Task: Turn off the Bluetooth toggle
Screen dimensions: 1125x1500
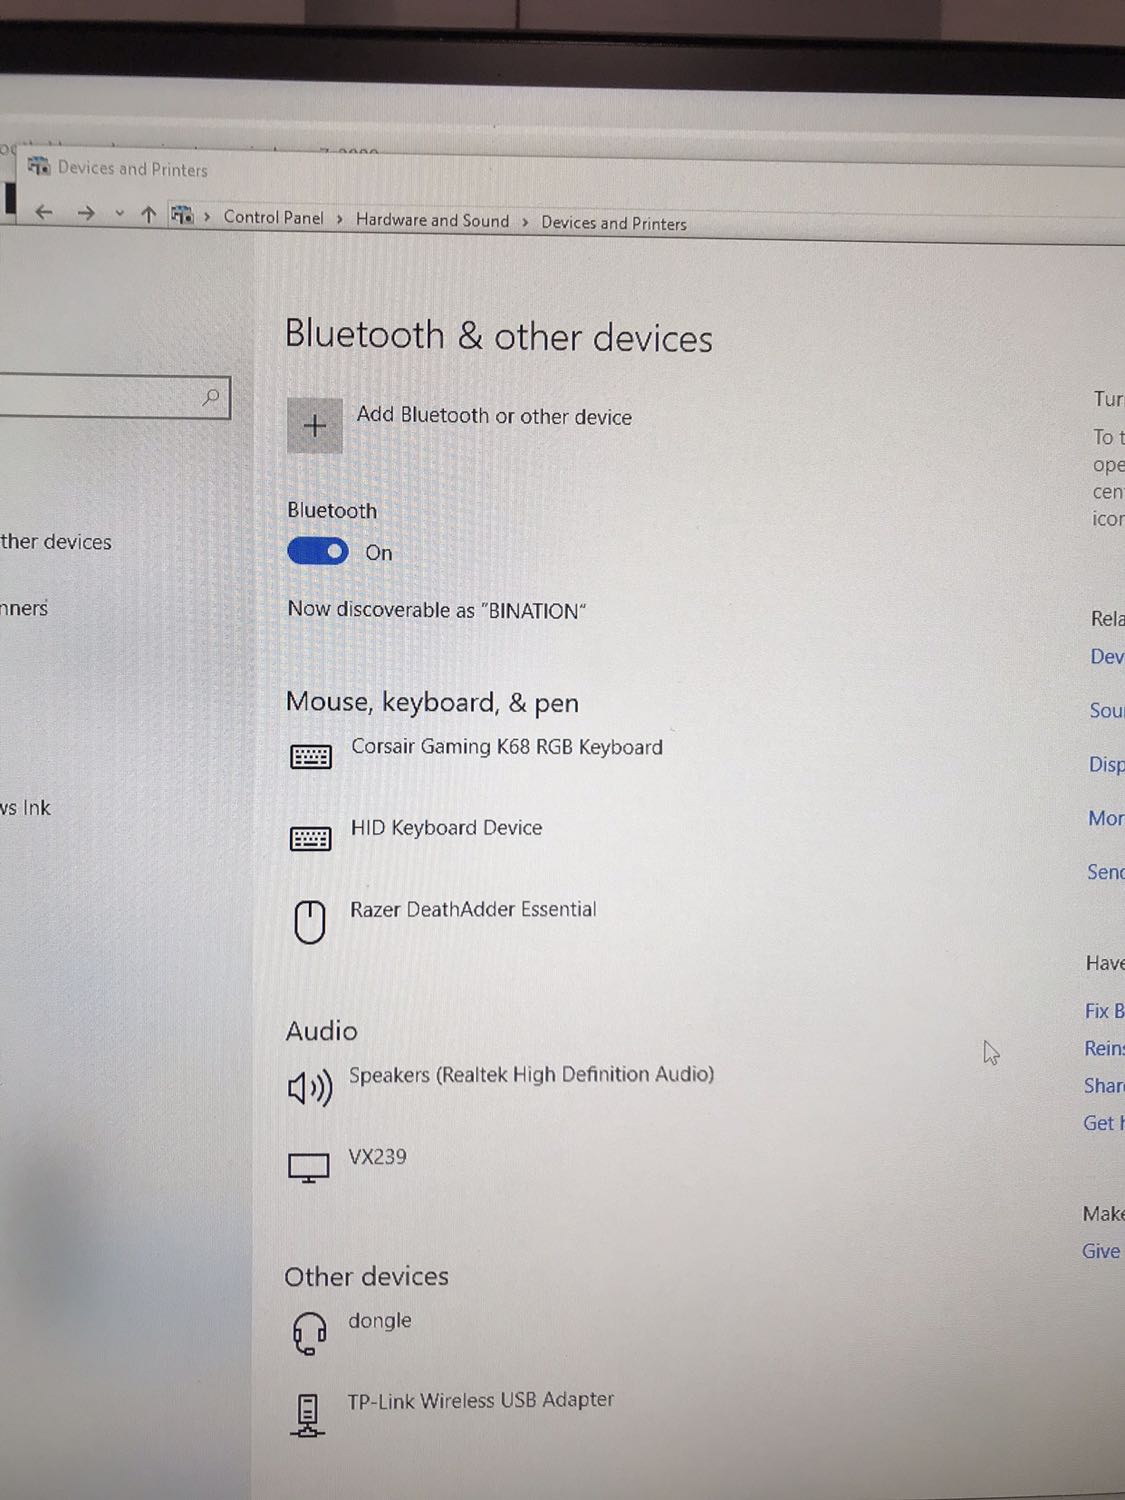Action: 317,551
